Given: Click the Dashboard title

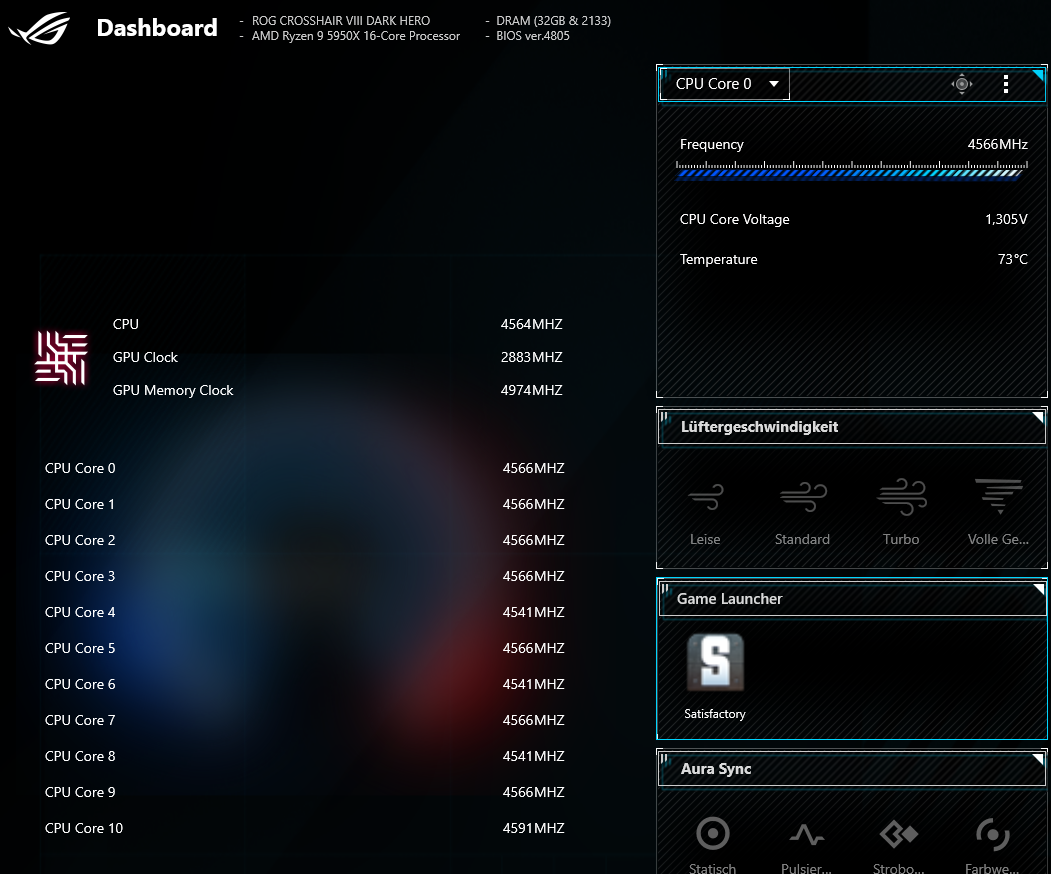Looking at the screenshot, I should [x=157, y=28].
